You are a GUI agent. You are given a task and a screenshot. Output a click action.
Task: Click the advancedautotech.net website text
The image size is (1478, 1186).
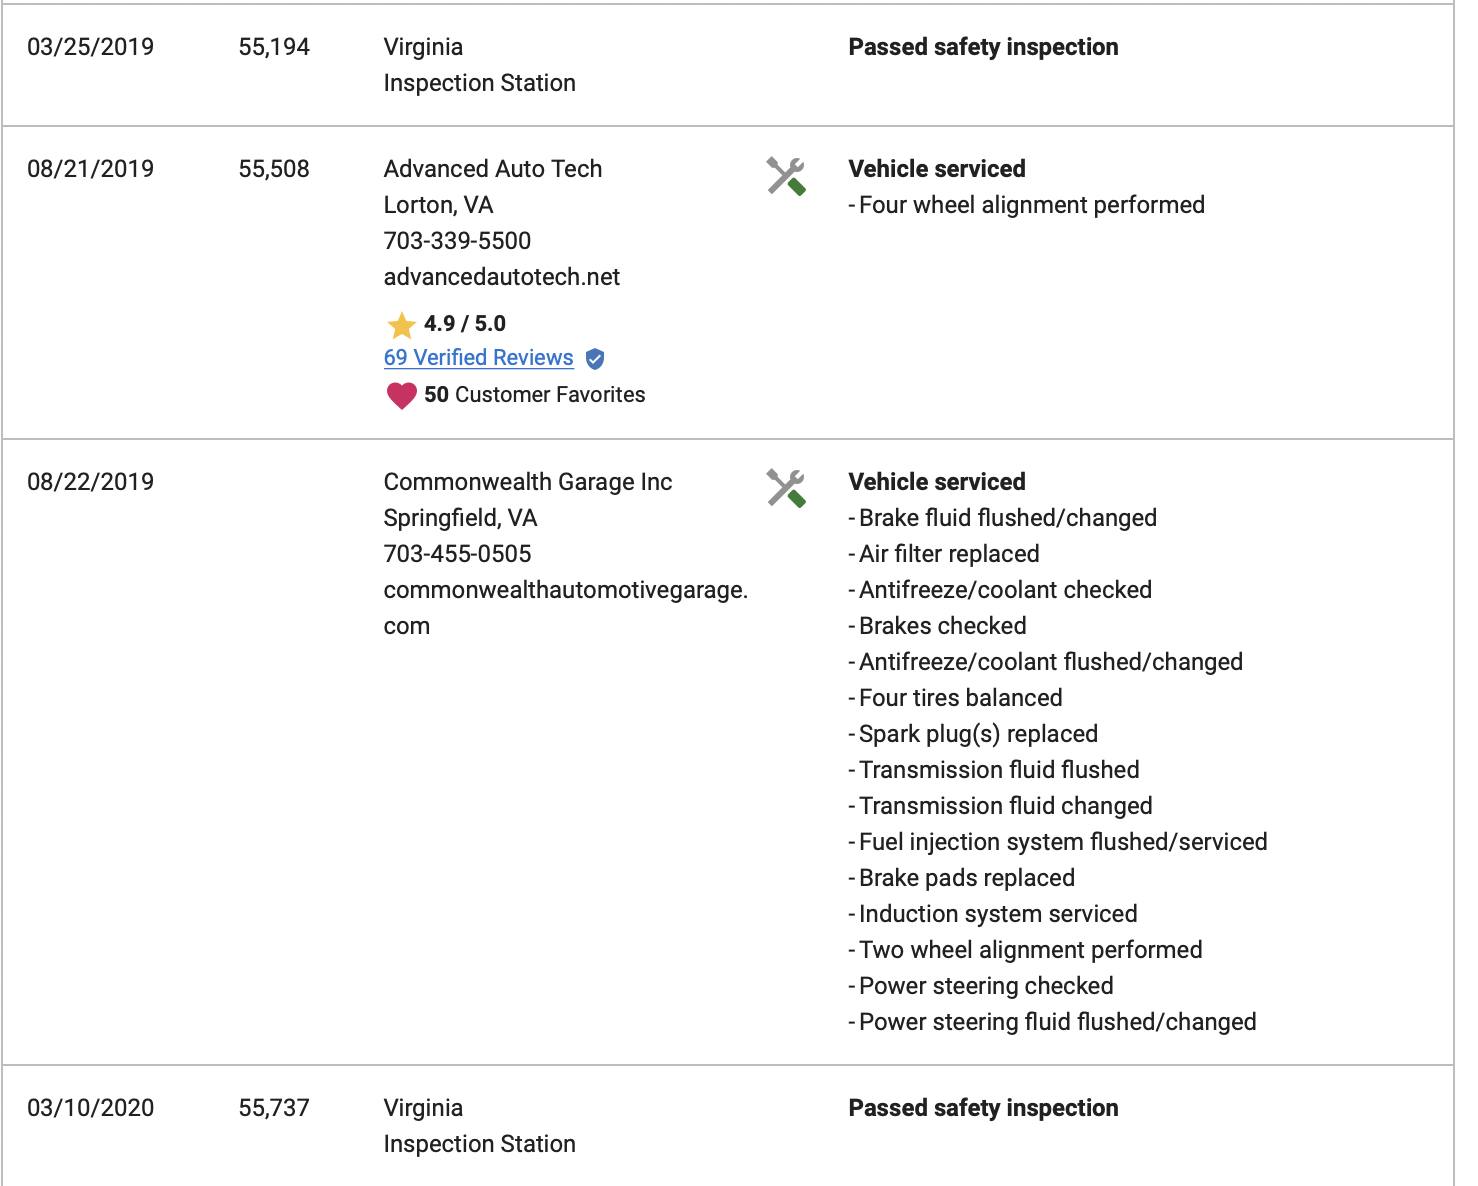pos(502,277)
